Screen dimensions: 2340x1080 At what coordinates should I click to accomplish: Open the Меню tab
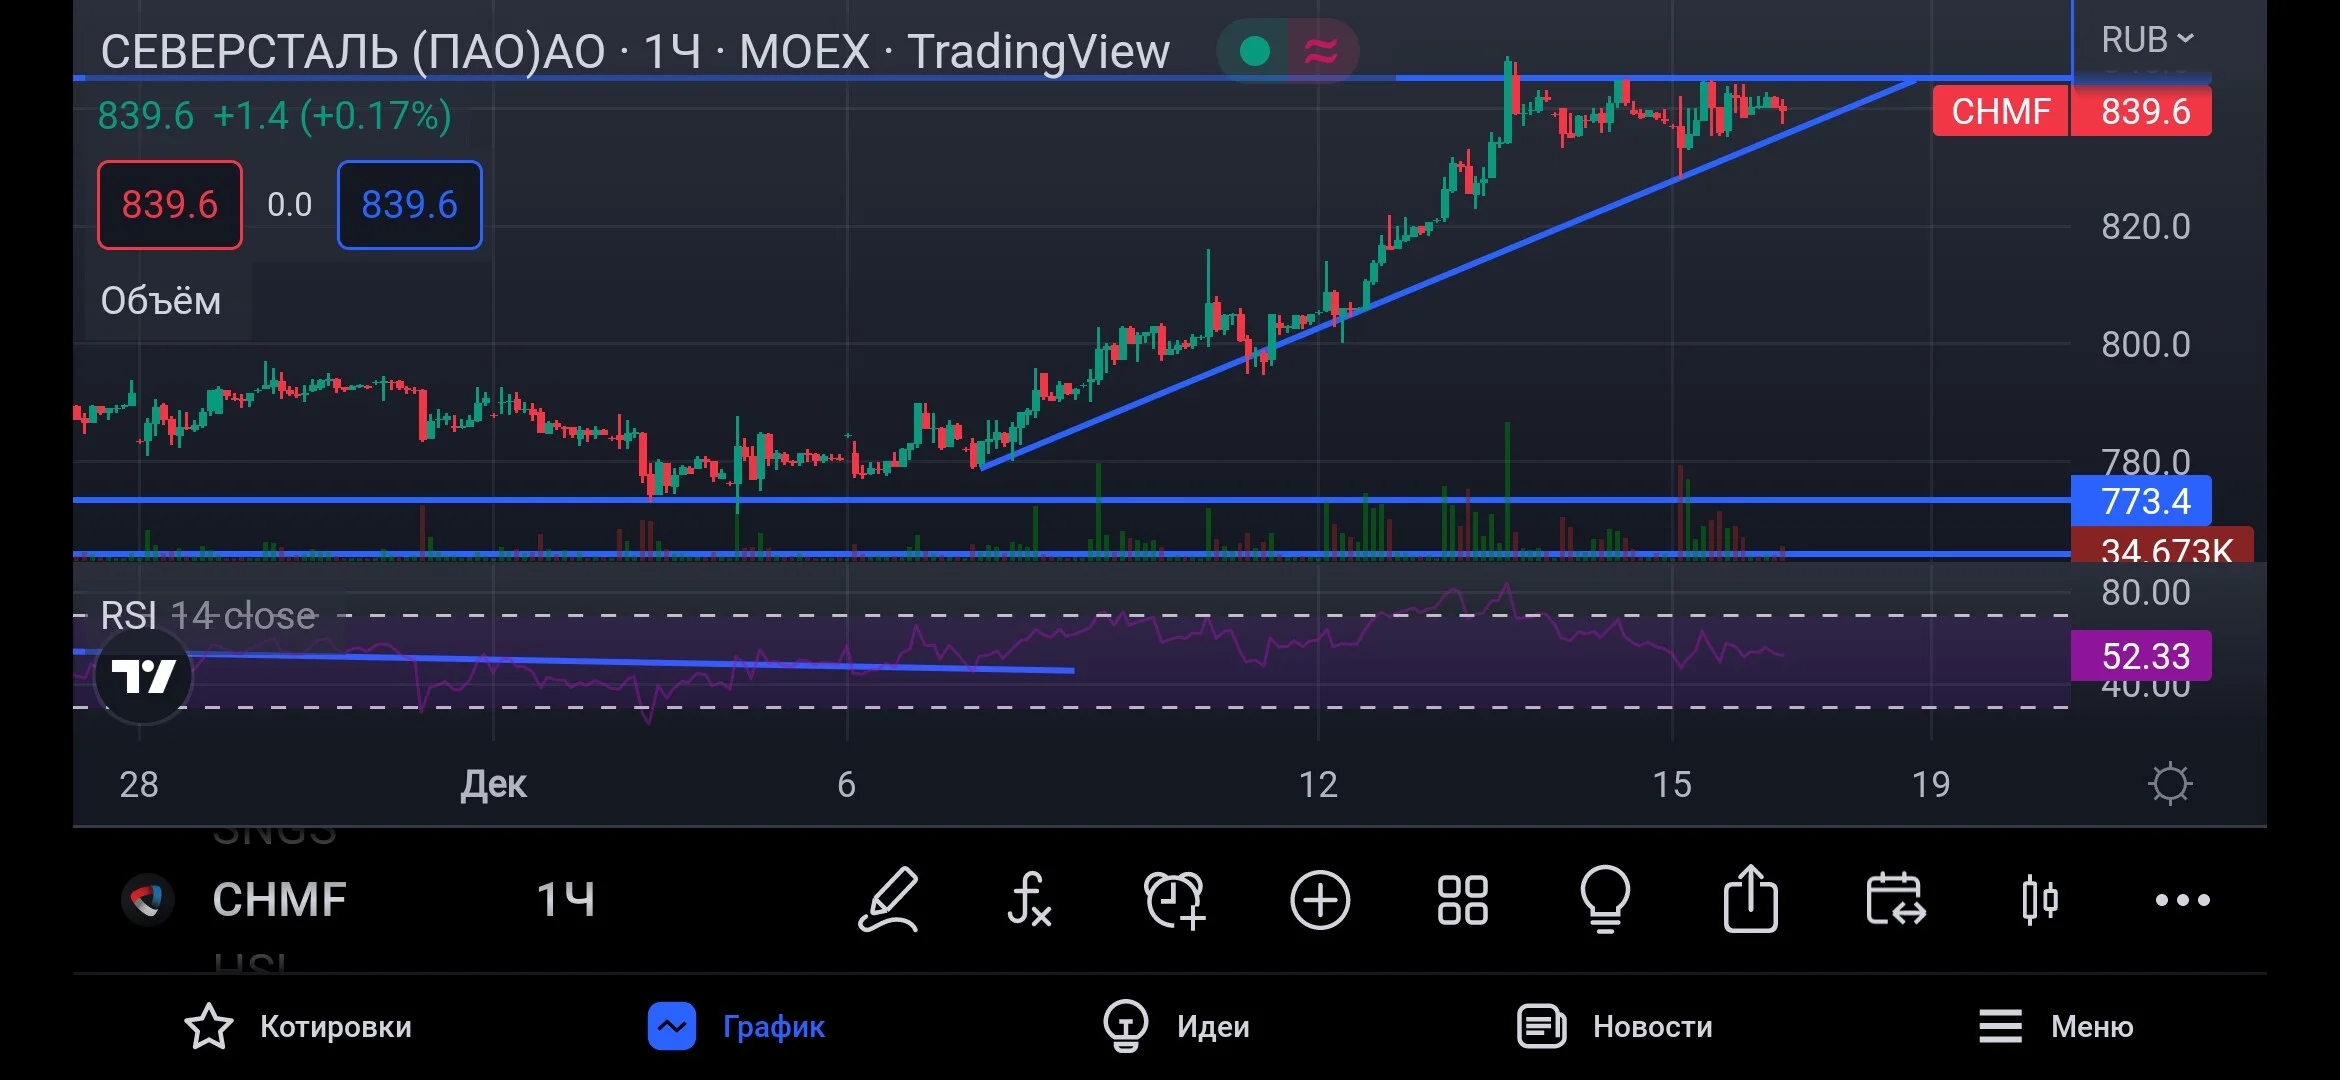pos(2056,1027)
